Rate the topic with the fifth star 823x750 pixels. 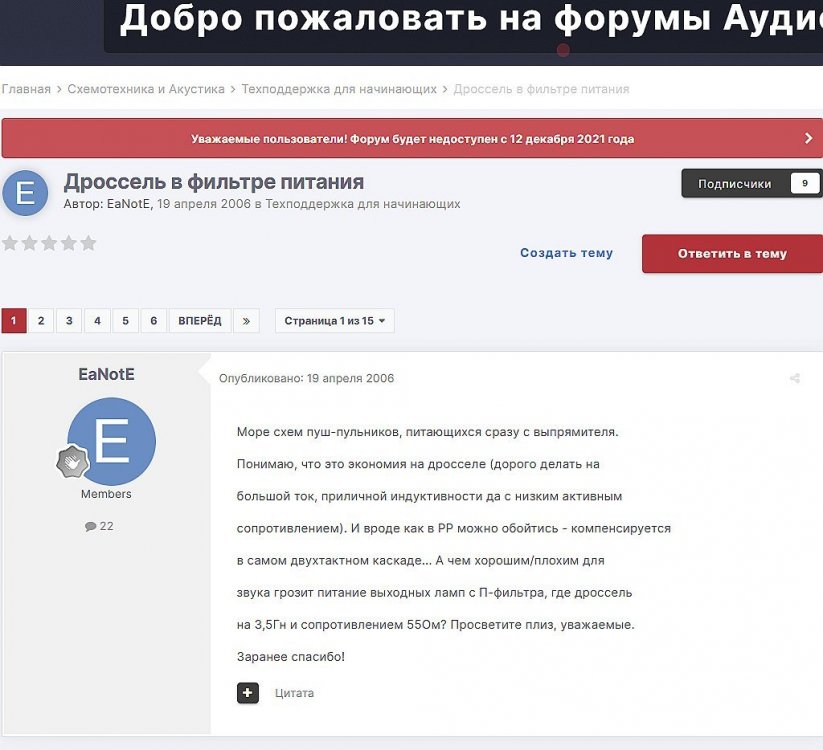(89, 243)
